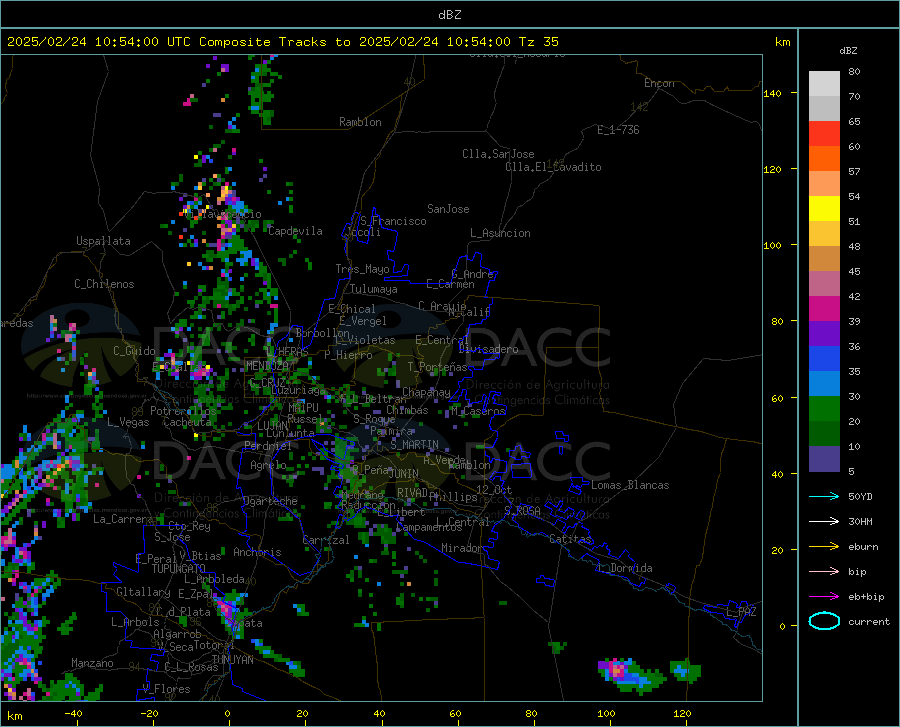The width and height of the screenshot is (900, 727).
Task: Click the white 30HM arrow in legend
Action: (x=824, y=522)
